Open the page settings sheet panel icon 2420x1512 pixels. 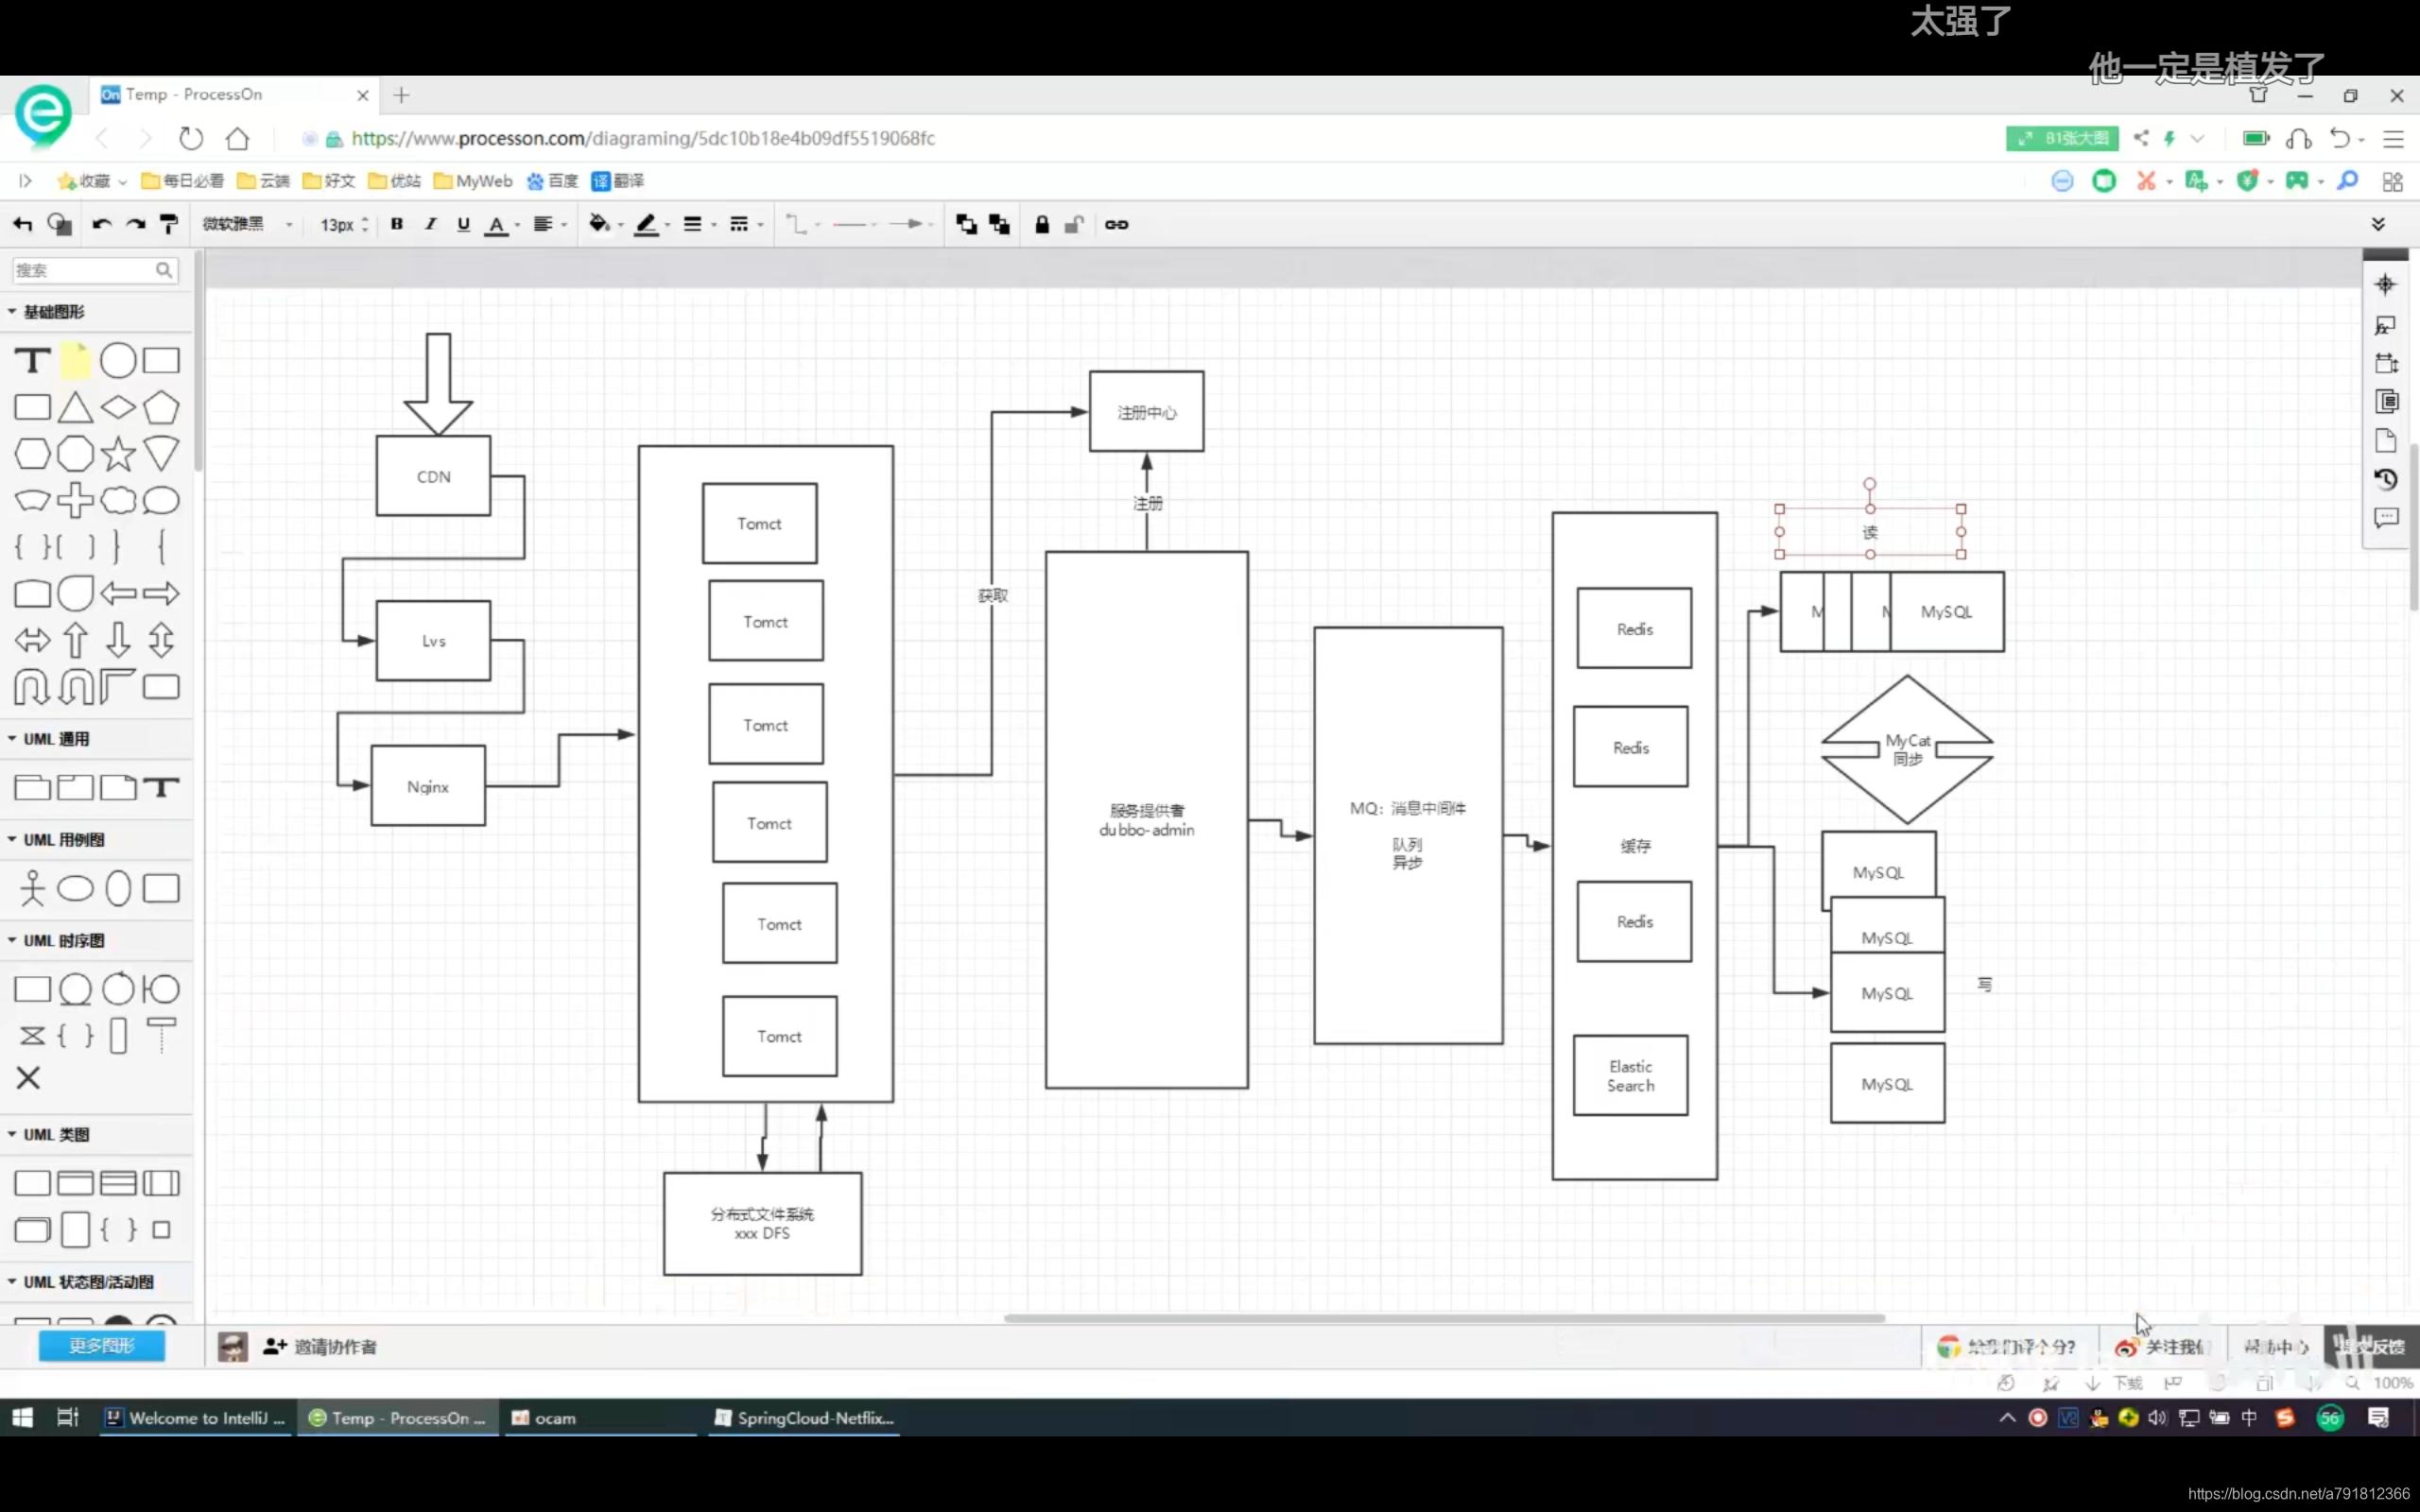(2385, 441)
